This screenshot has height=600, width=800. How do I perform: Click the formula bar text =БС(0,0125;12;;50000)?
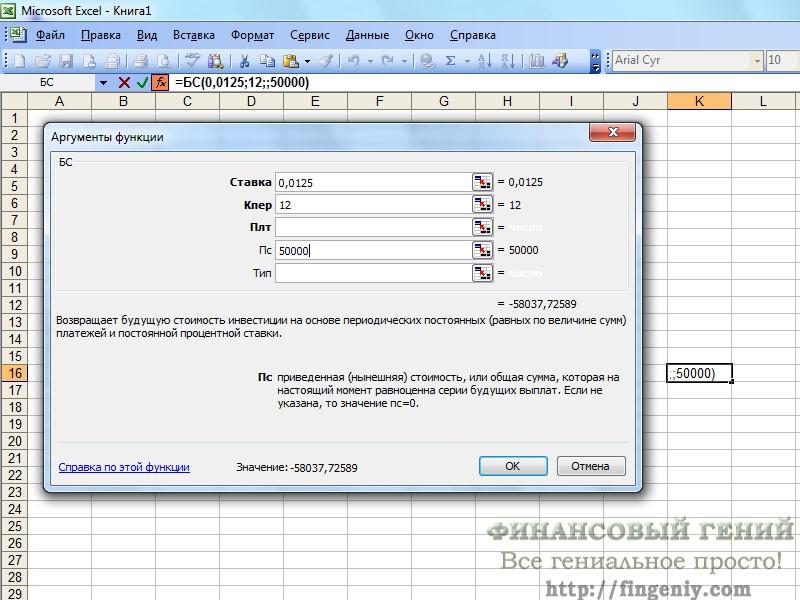[242, 83]
